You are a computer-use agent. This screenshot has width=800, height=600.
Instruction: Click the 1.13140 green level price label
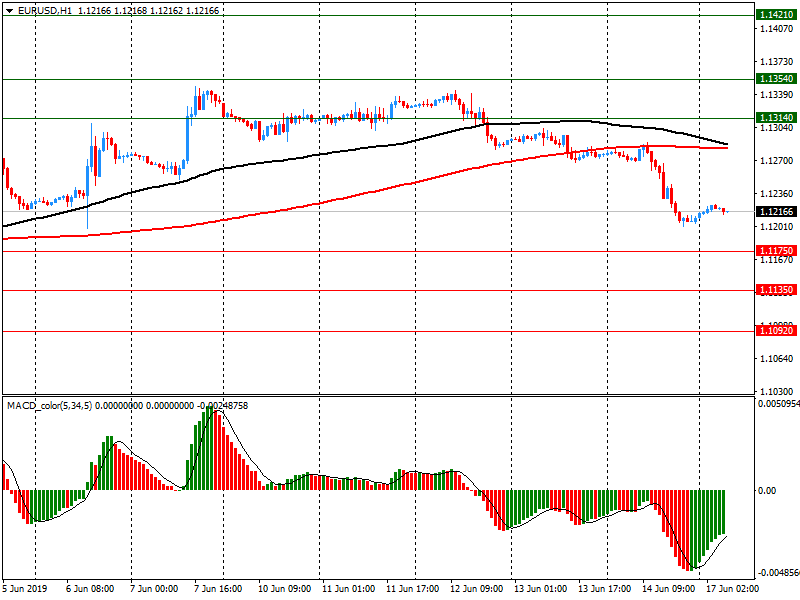[777, 118]
